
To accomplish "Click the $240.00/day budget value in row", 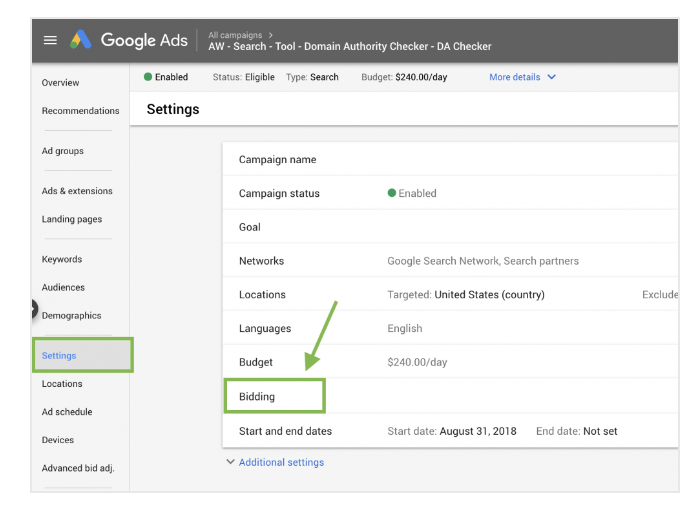I will pyautogui.click(x=417, y=362).
